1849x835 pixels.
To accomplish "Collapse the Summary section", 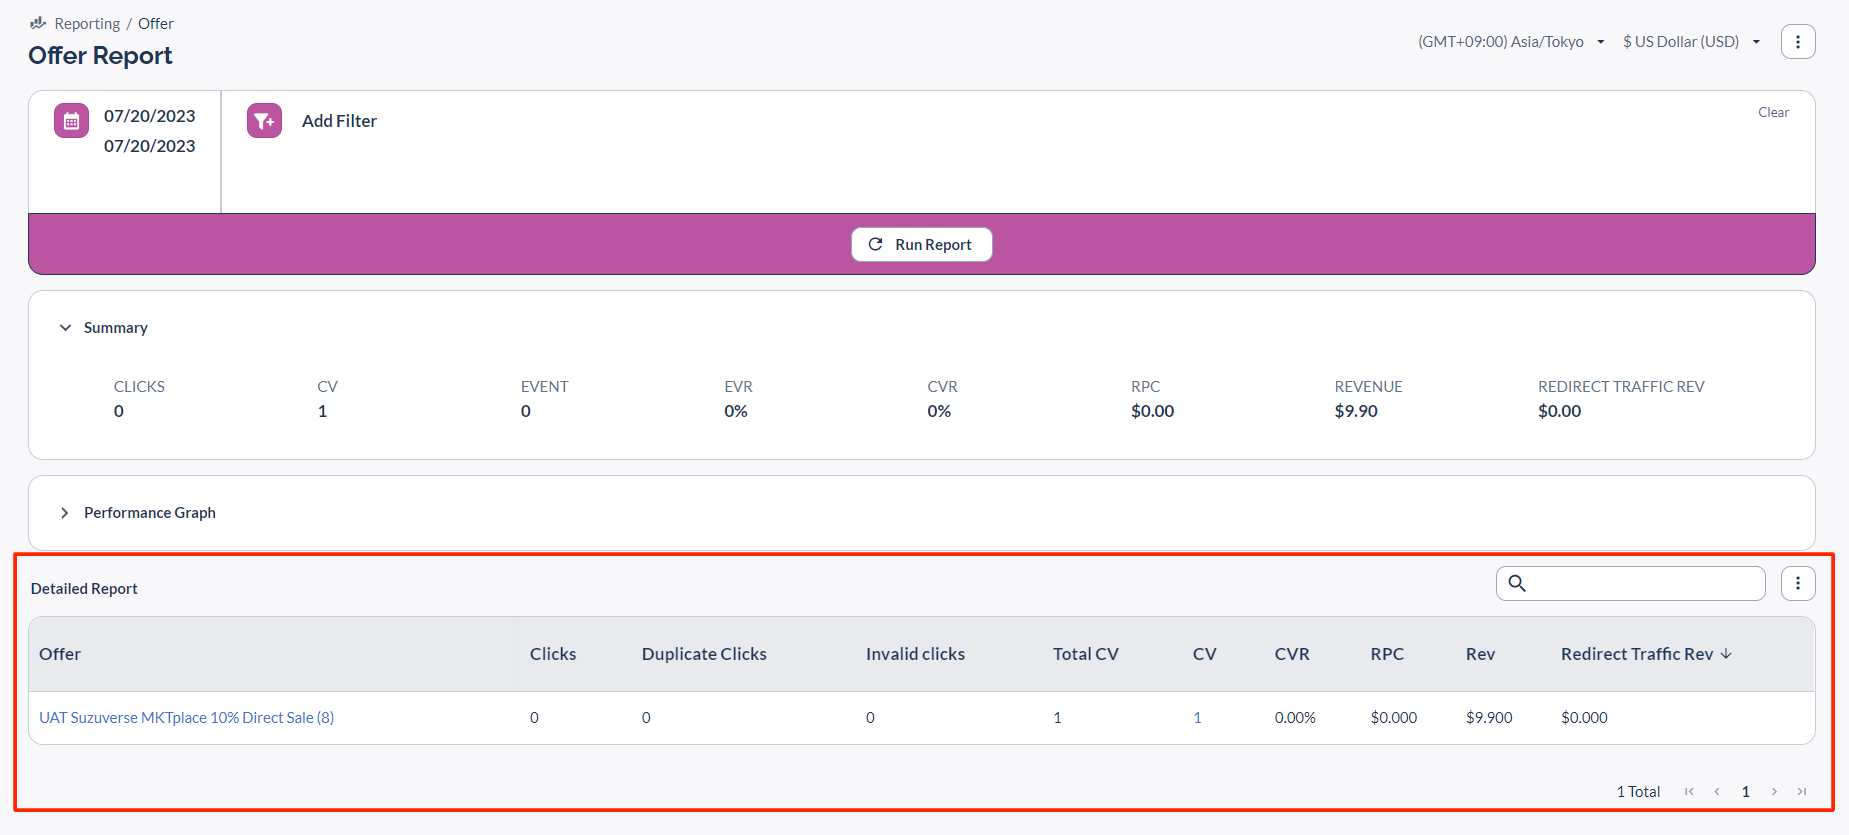I will pos(65,328).
